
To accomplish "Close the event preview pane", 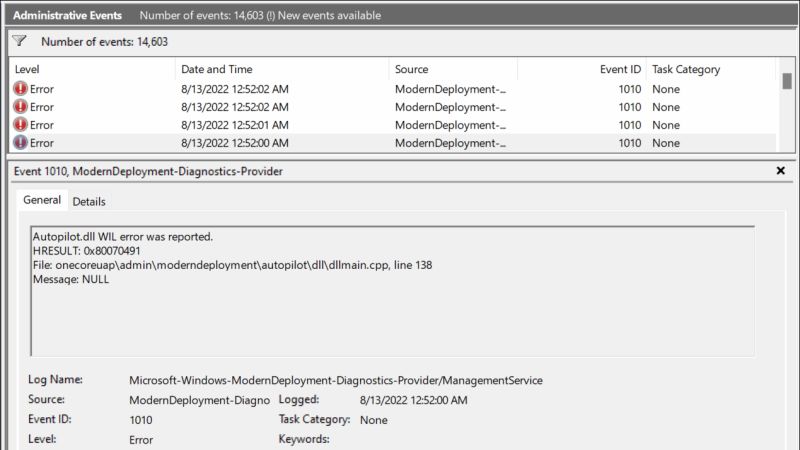I will [780, 171].
